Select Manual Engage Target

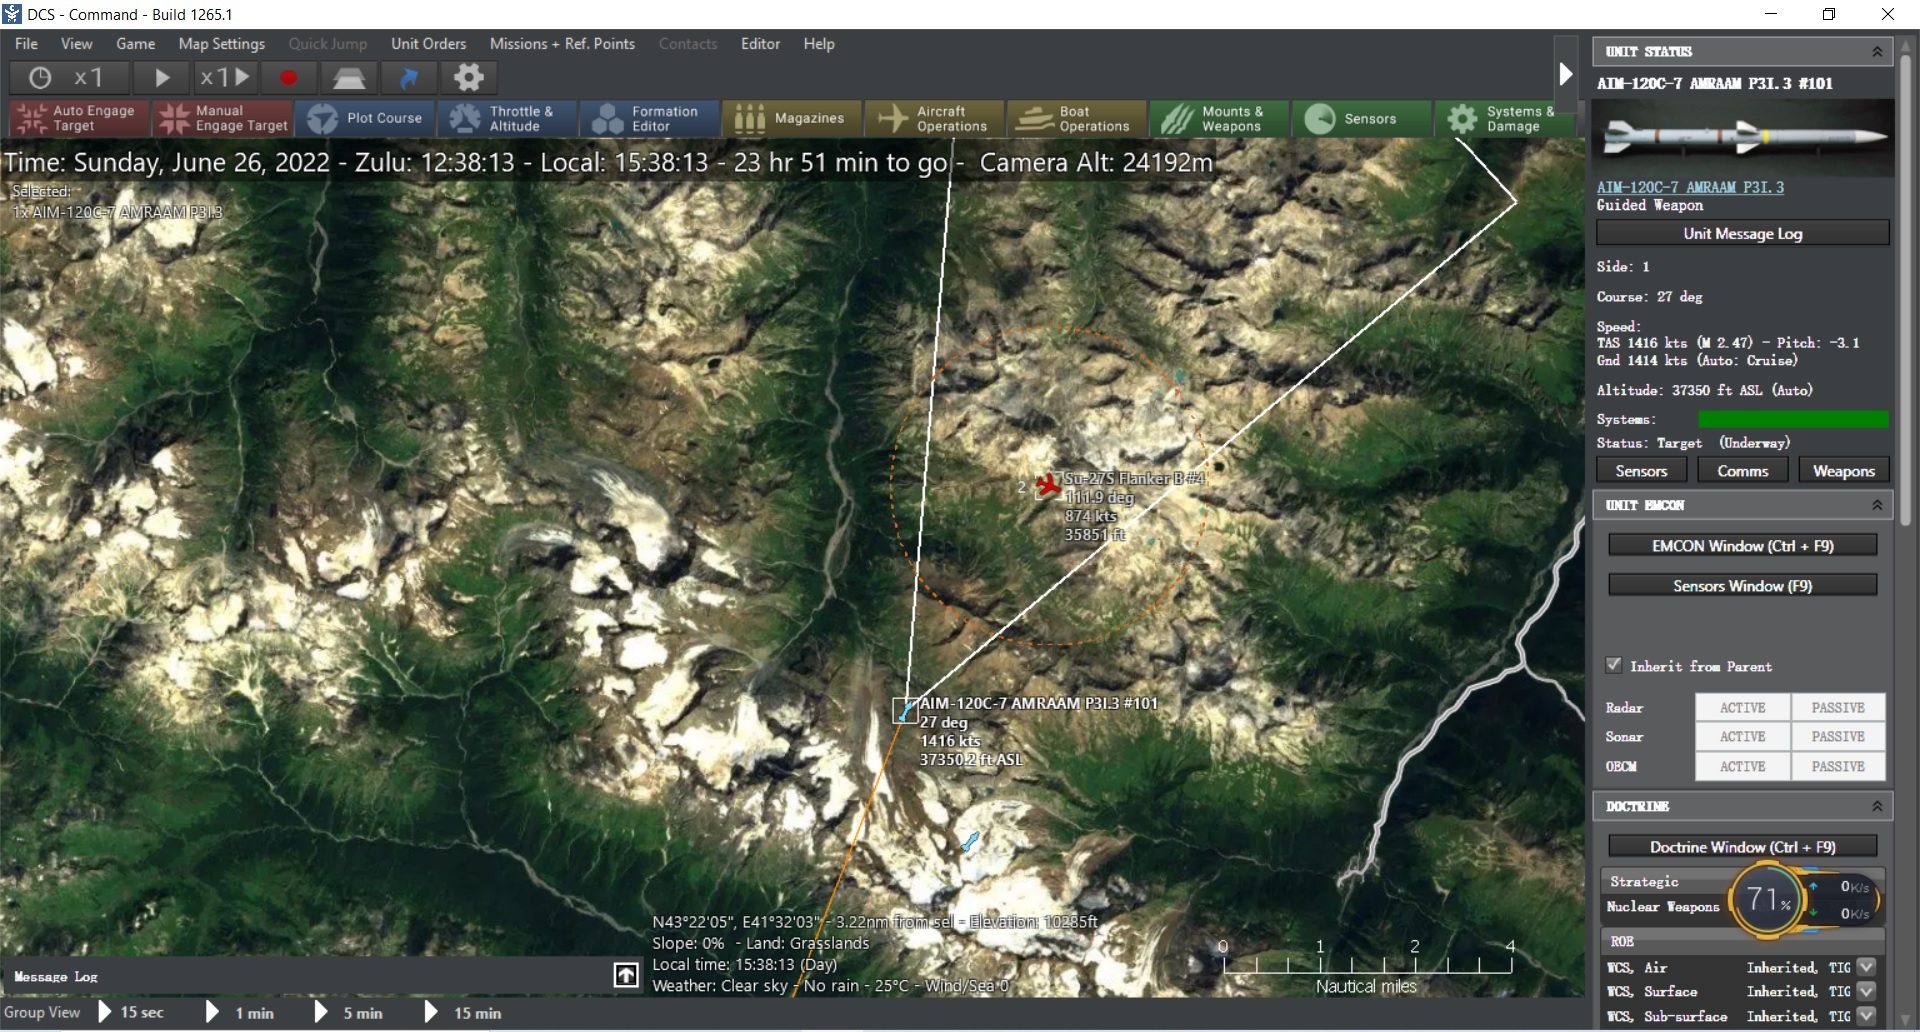click(222, 118)
